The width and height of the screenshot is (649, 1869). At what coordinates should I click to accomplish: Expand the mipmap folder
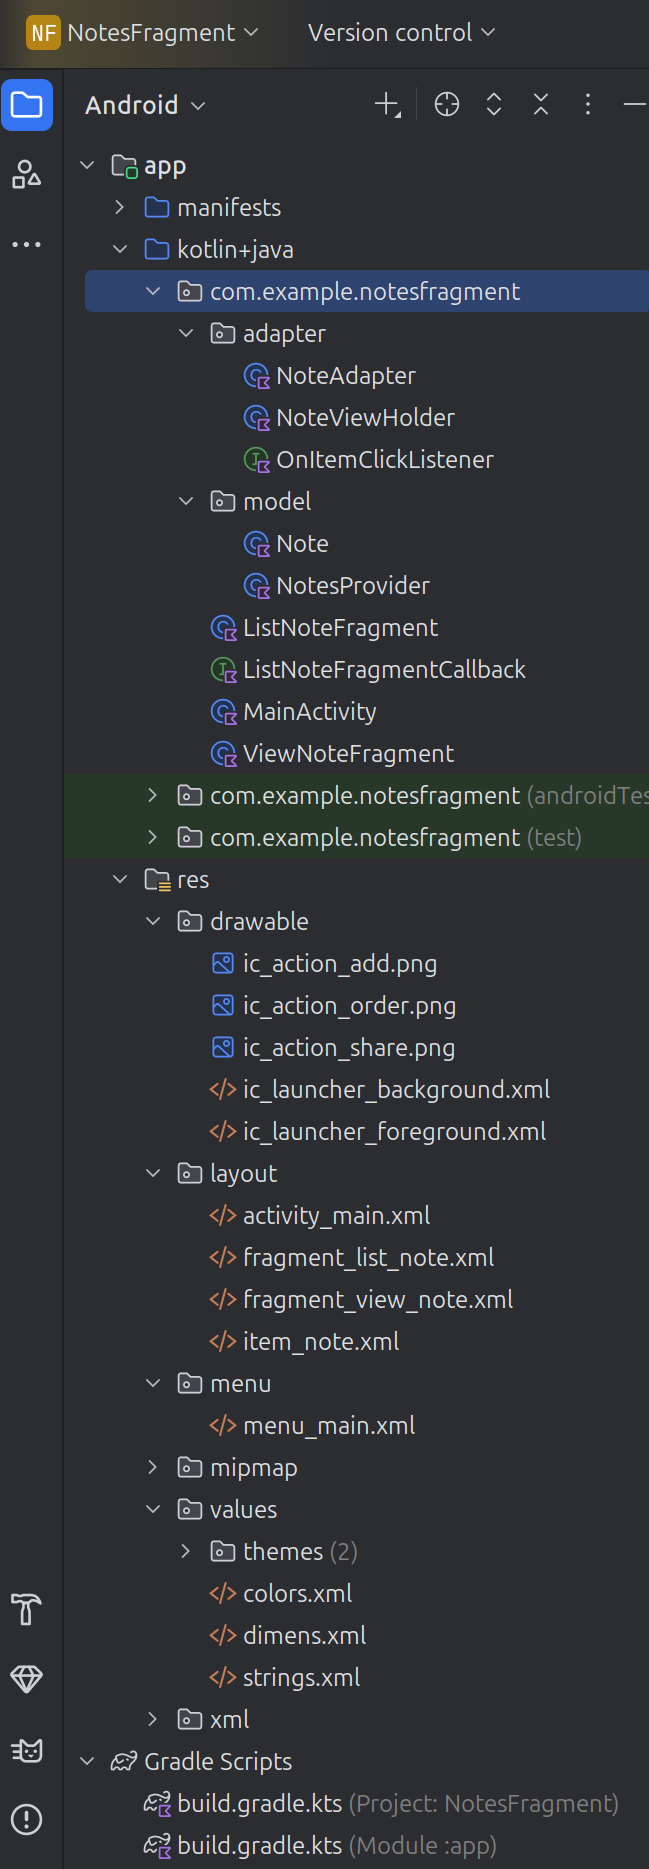153,1467
